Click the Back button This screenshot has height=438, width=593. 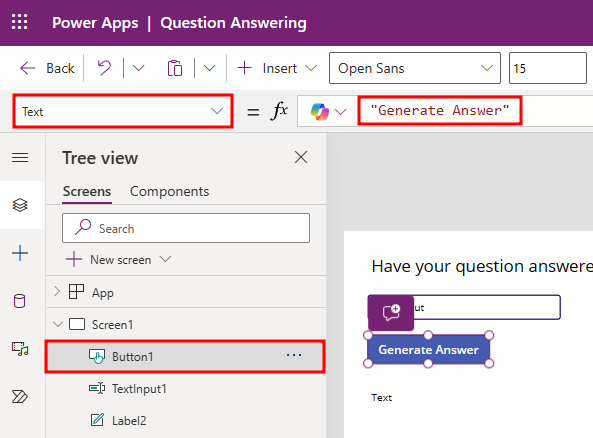(x=47, y=68)
